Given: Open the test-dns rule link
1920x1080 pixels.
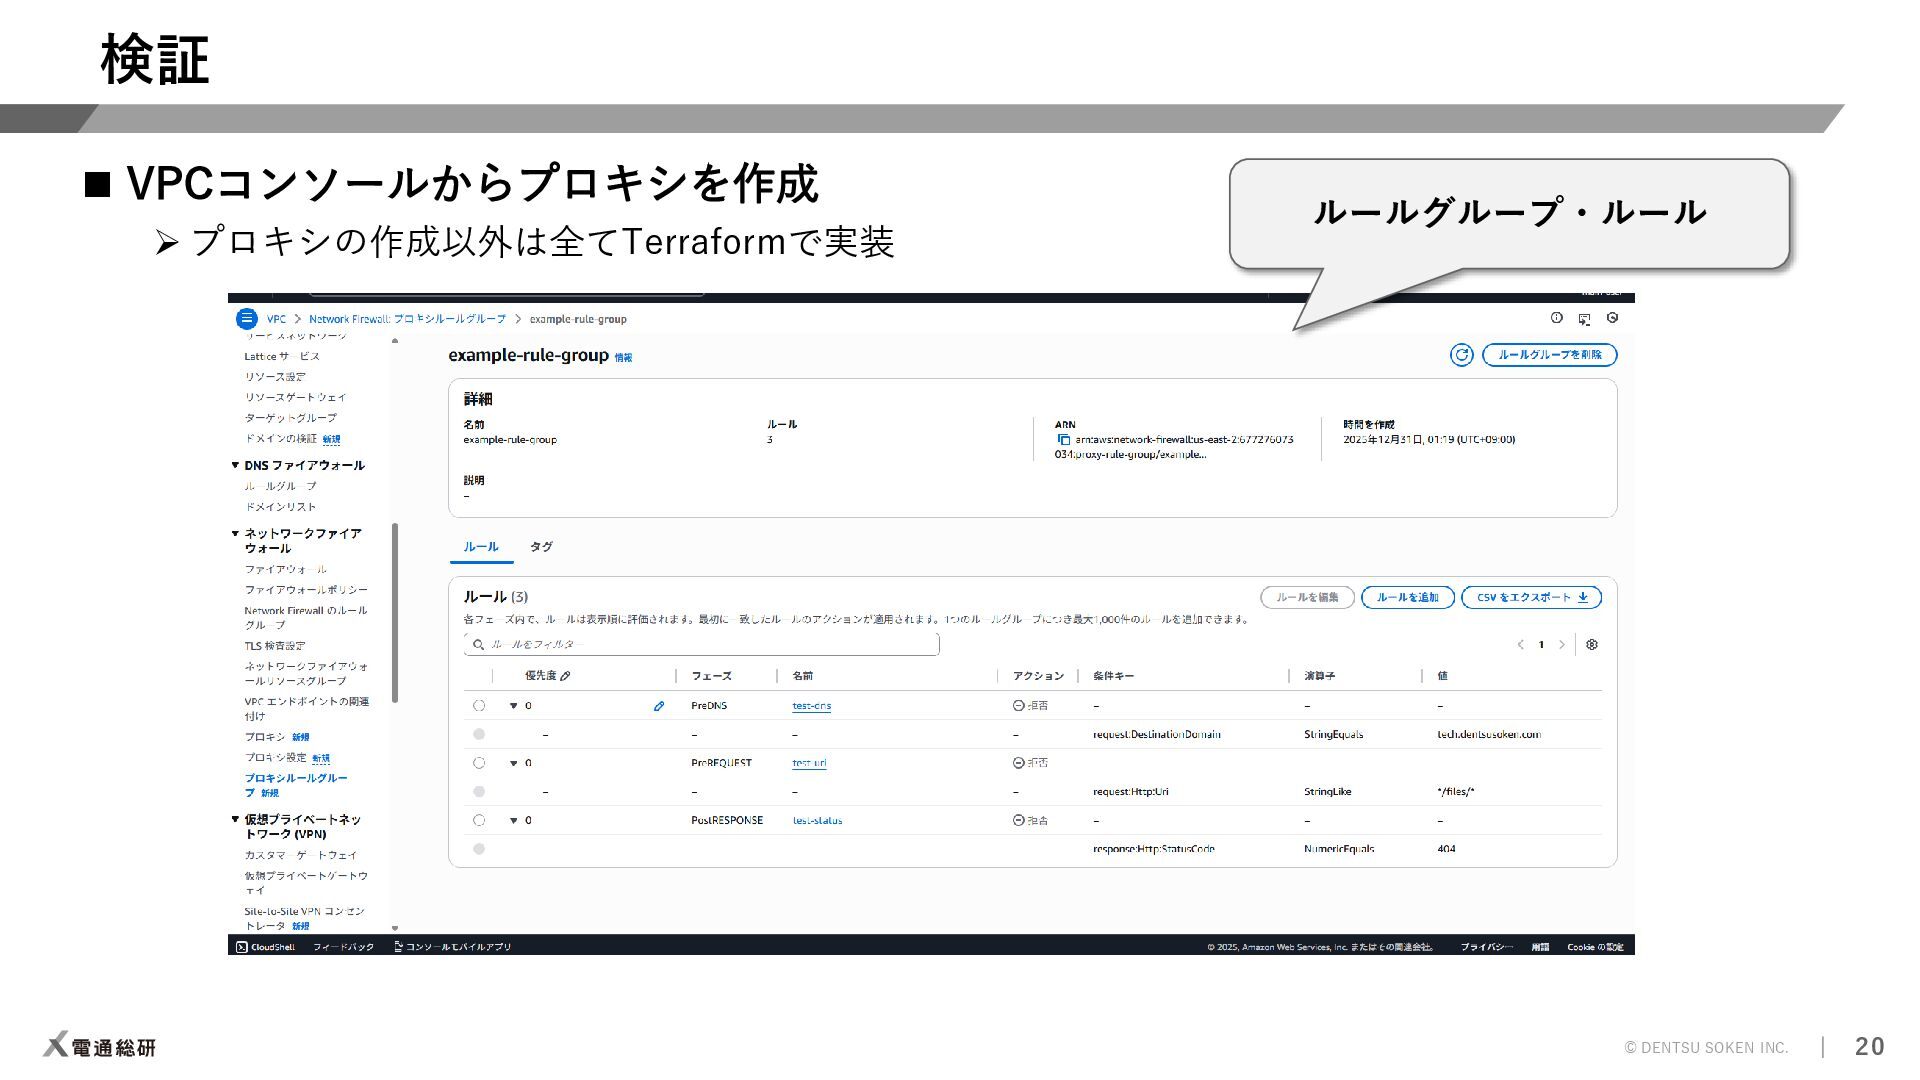Looking at the screenshot, I should 811,706.
